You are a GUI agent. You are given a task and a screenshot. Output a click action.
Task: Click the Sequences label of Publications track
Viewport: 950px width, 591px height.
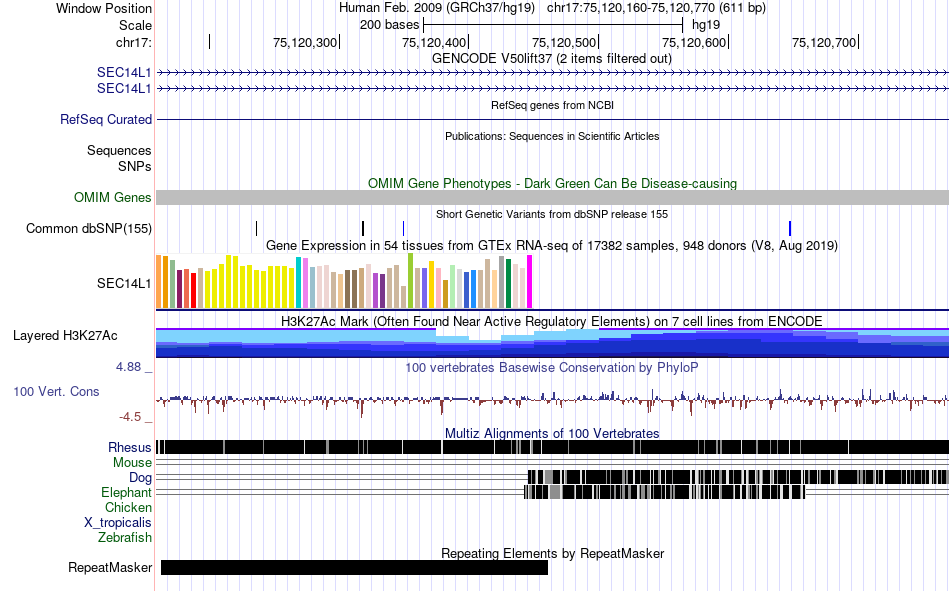pyautogui.click(x=119, y=150)
